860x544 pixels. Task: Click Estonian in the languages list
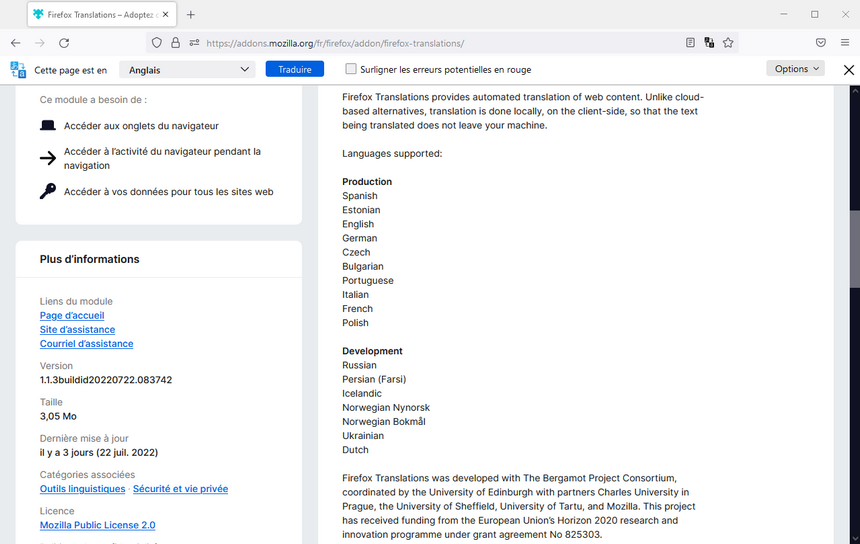[x=361, y=210]
